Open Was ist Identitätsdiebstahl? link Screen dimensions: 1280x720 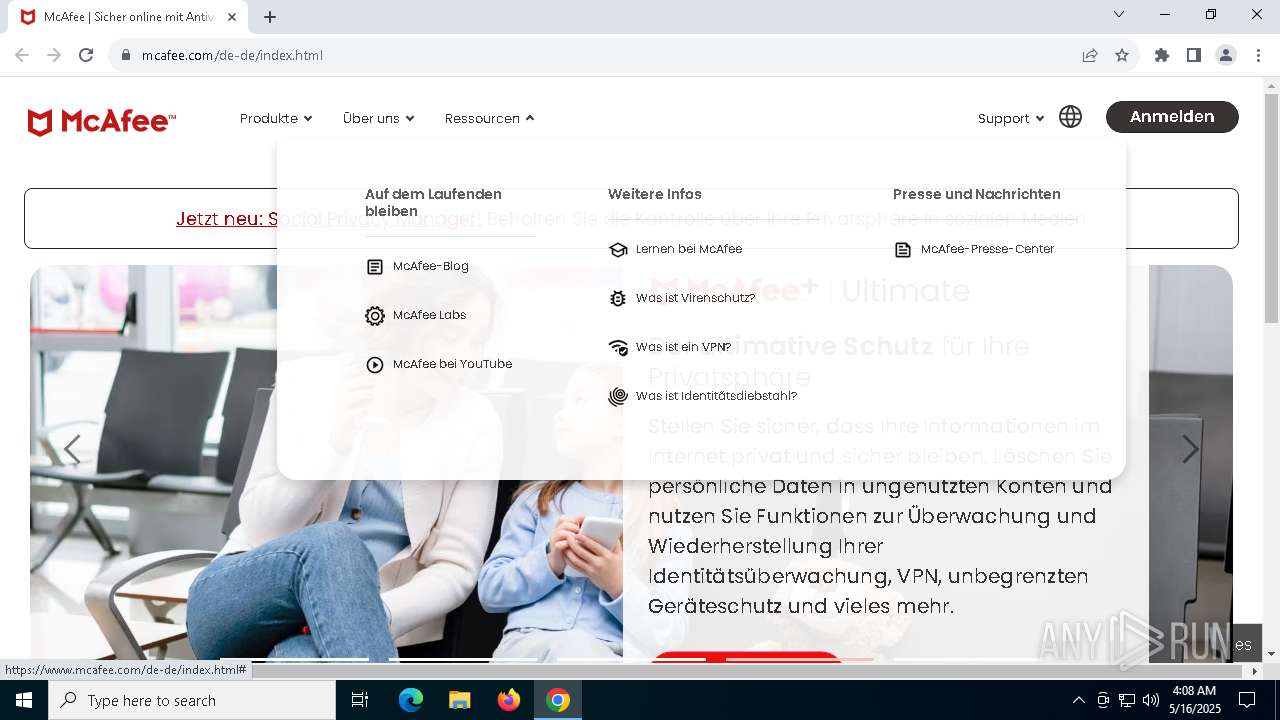point(717,396)
